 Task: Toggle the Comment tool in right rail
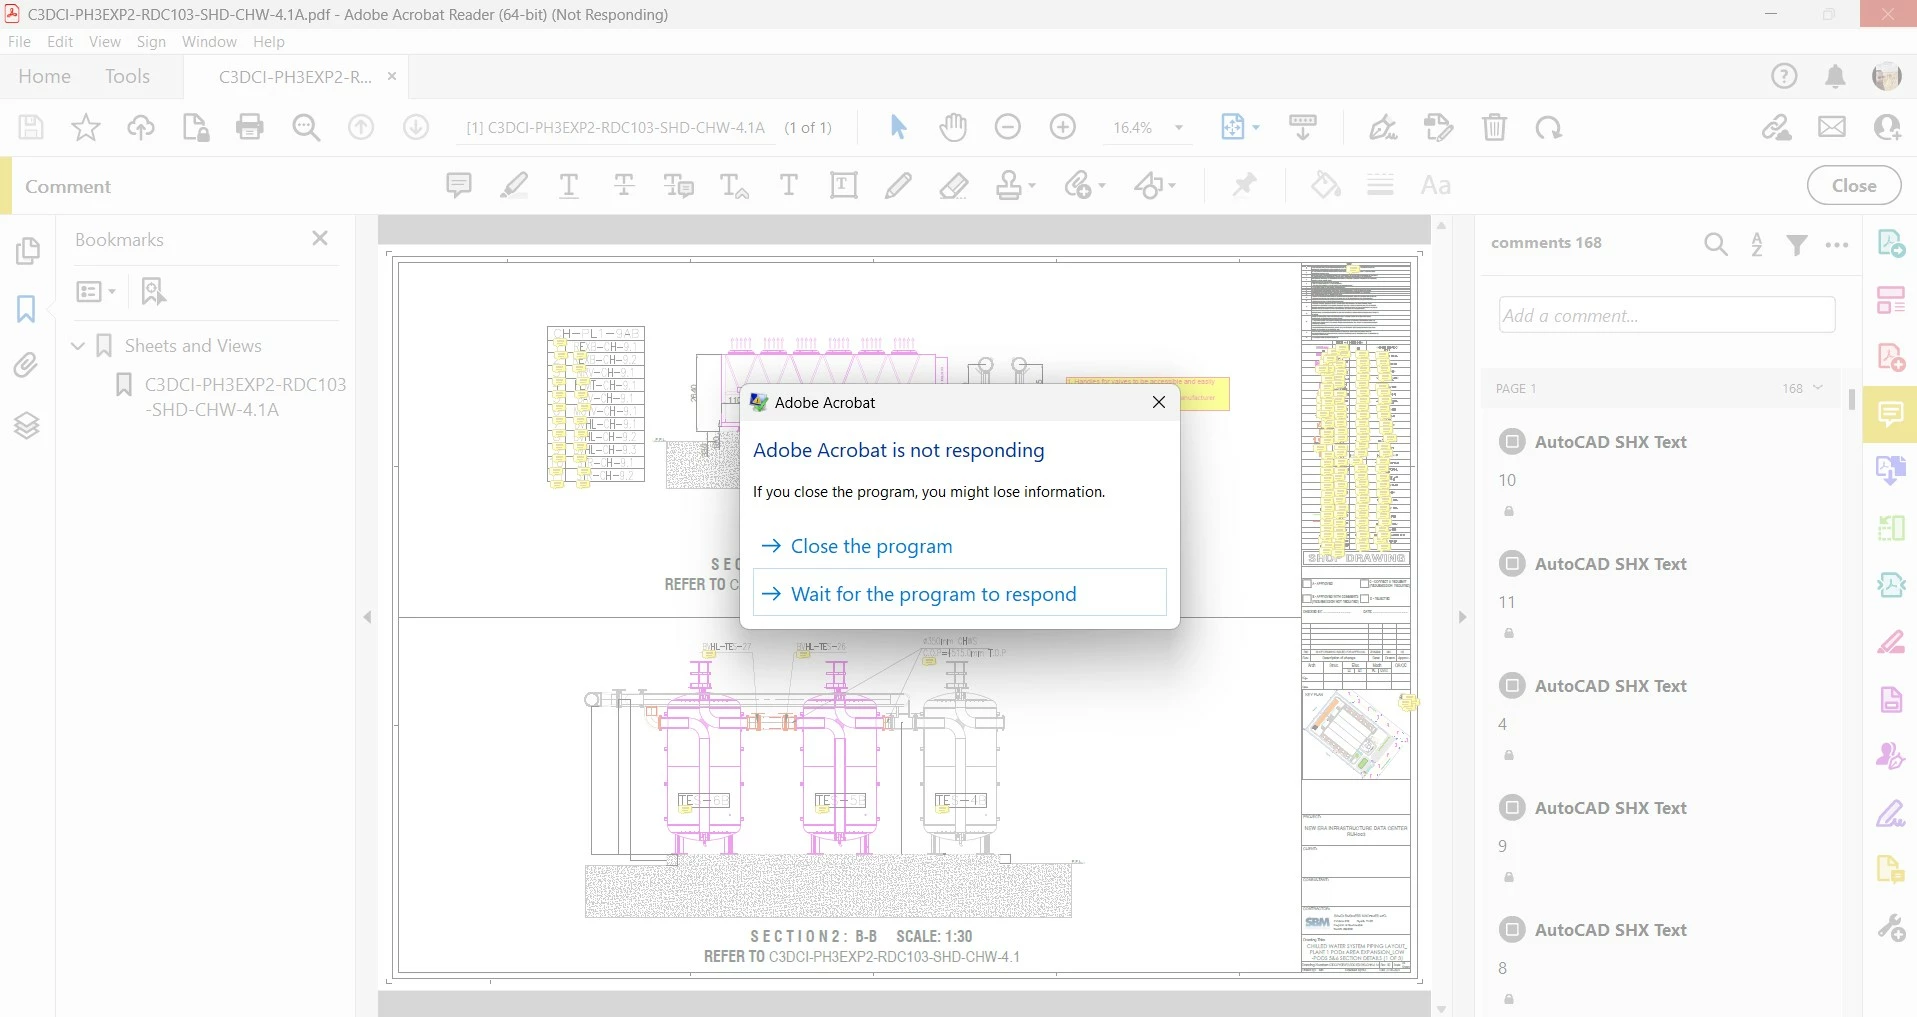[x=1890, y=413]
